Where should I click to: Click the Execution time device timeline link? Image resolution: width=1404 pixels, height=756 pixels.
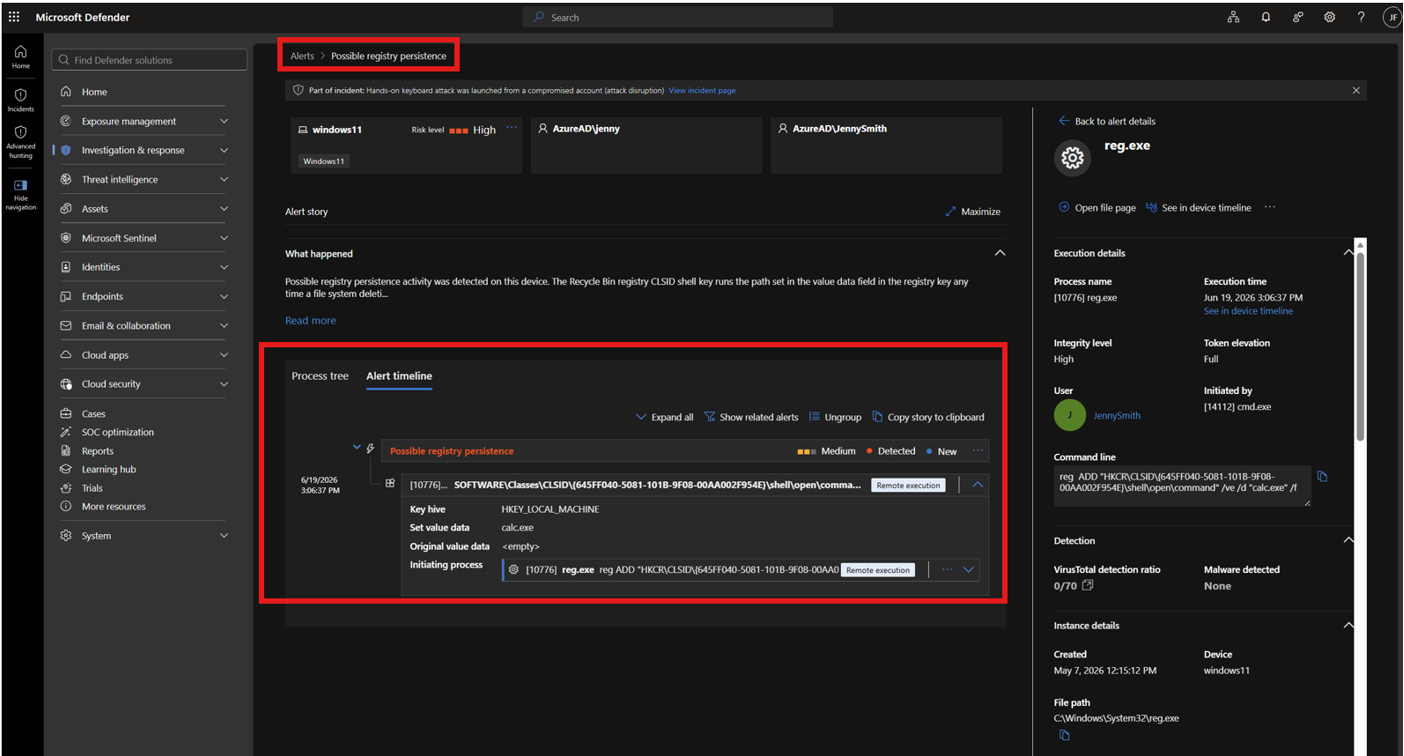pyautogui.click(x=1248, y=311)
